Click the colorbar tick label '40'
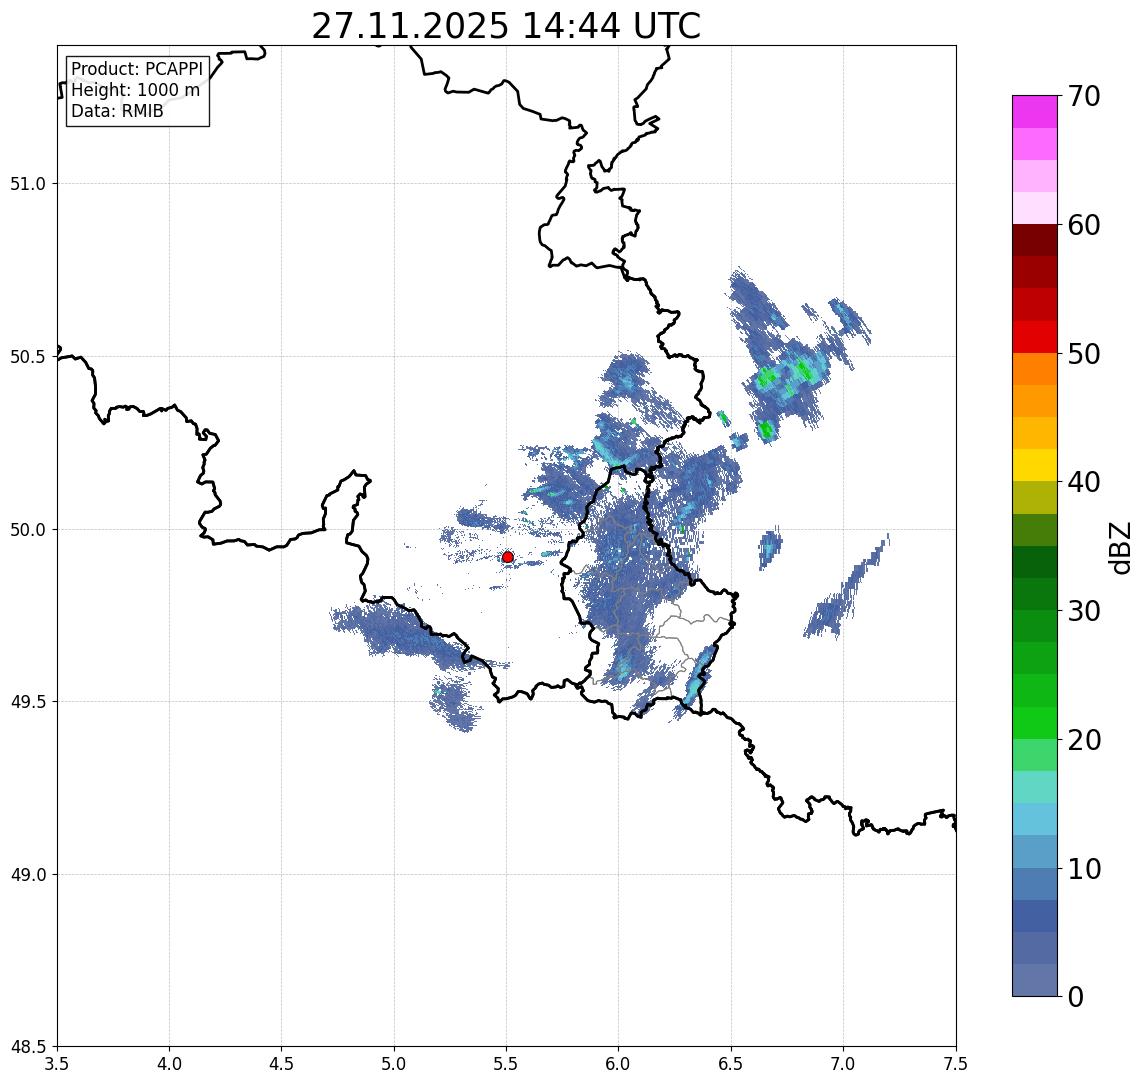Screen dimensions: 1145x1084 1084,482
